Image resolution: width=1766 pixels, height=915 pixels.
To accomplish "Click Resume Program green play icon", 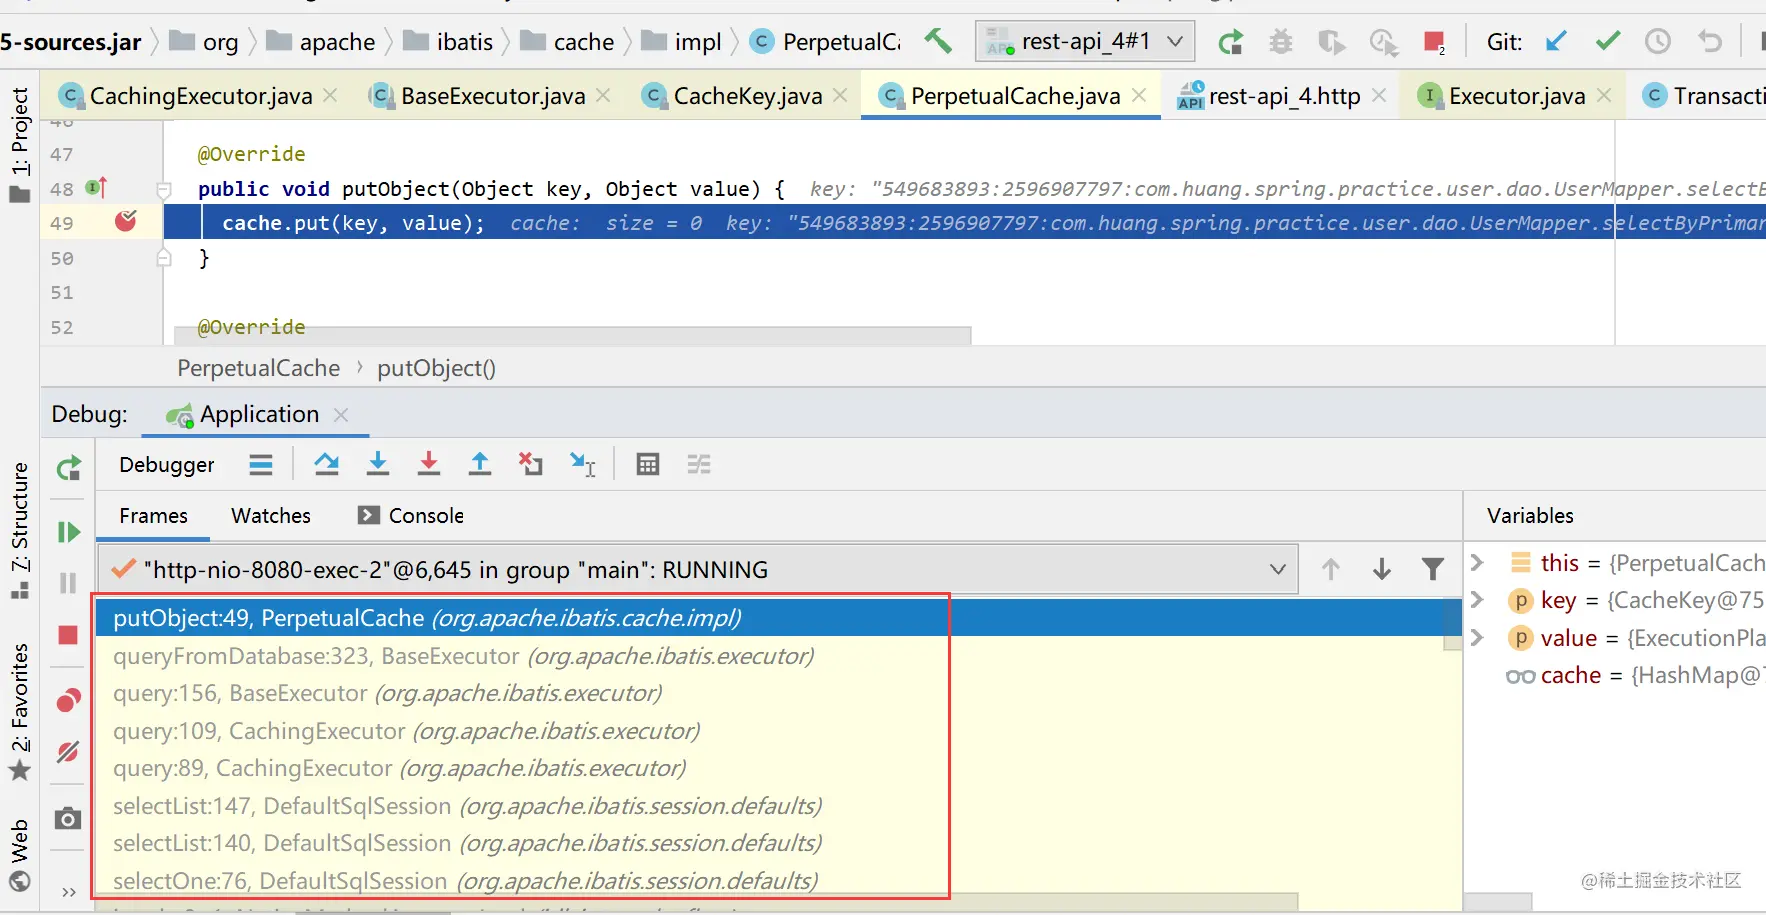I will (x=68, y=532).
